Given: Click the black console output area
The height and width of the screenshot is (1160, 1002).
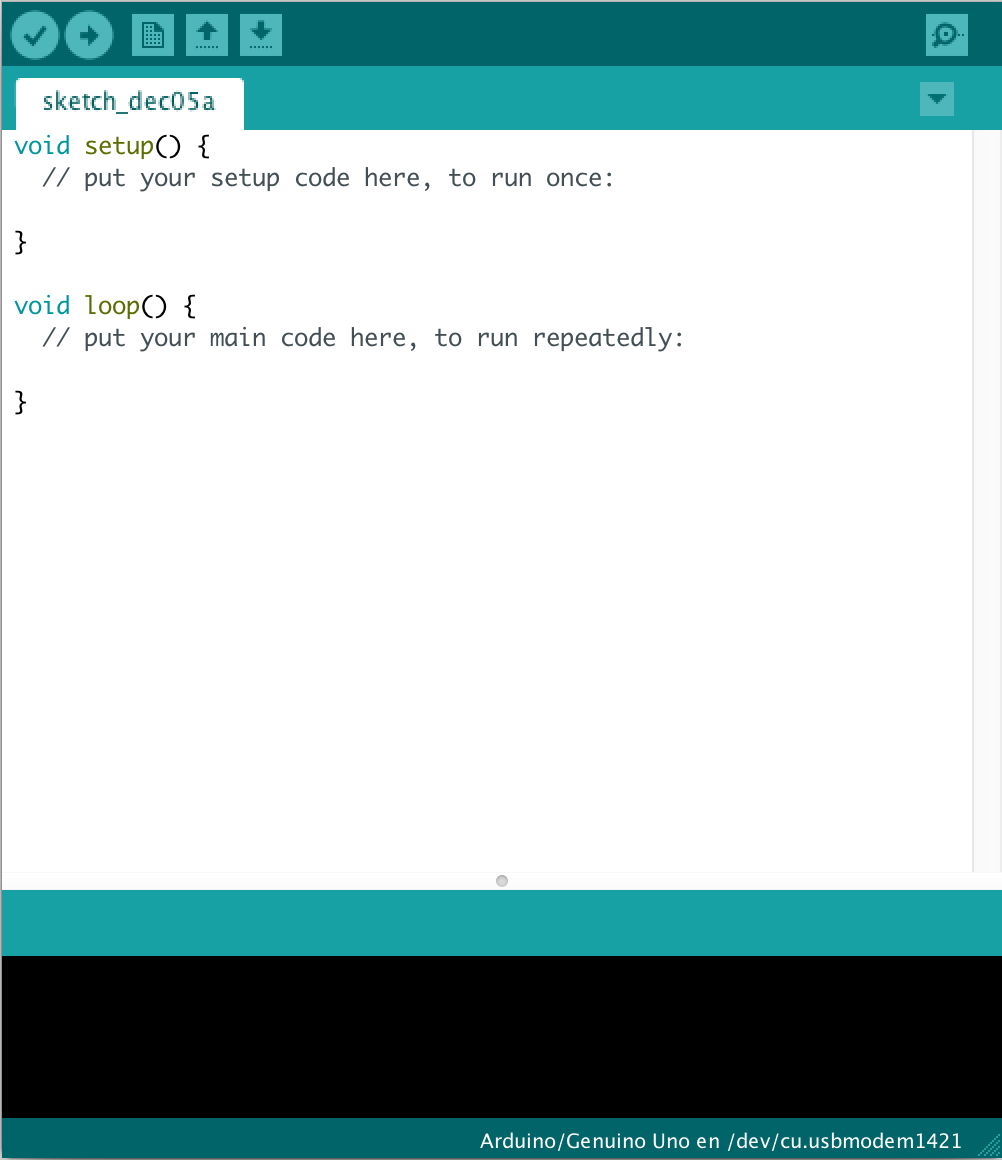Looking at the screenshot, I should coord(501,1036).
